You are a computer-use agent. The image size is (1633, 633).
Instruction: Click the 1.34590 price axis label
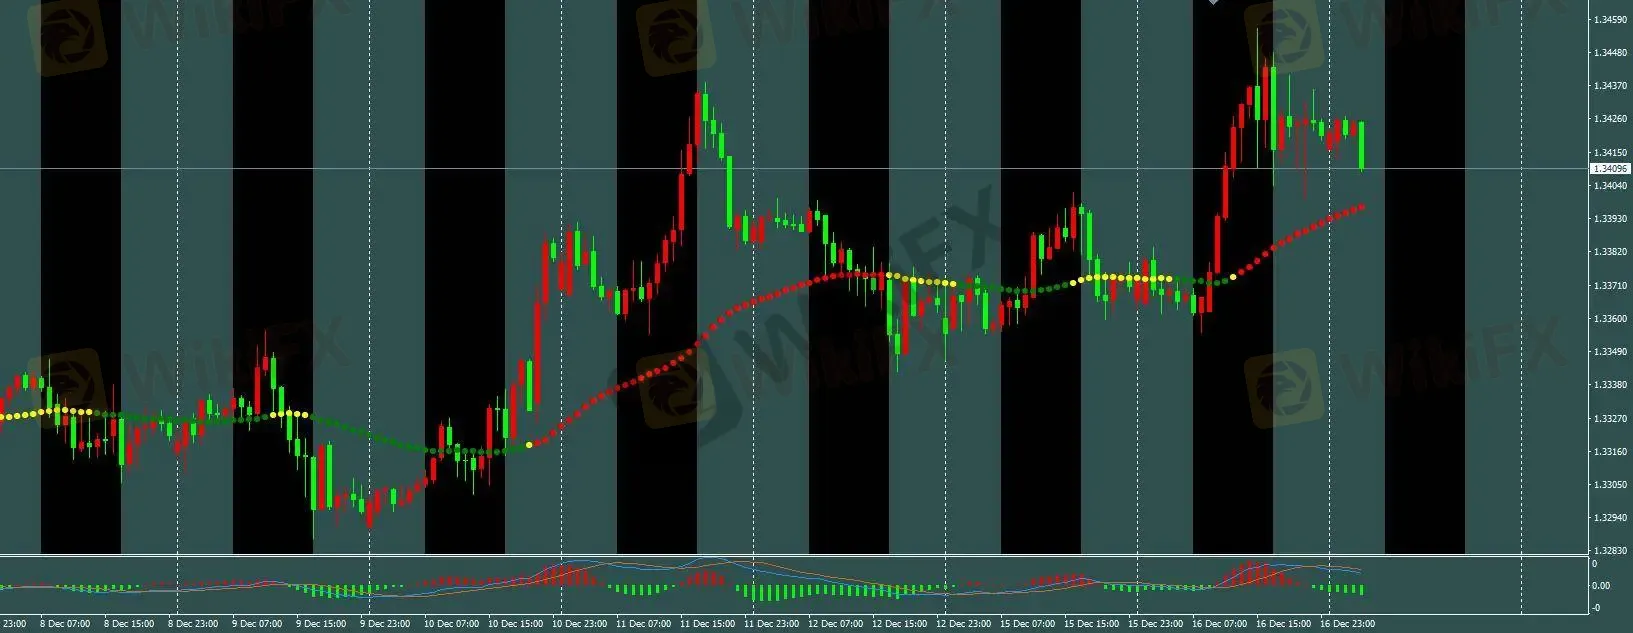pos(1609,20)
